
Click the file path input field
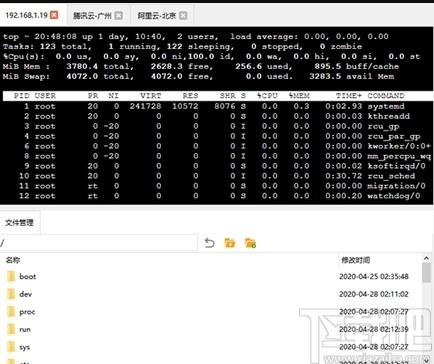(x=99, y=243)
